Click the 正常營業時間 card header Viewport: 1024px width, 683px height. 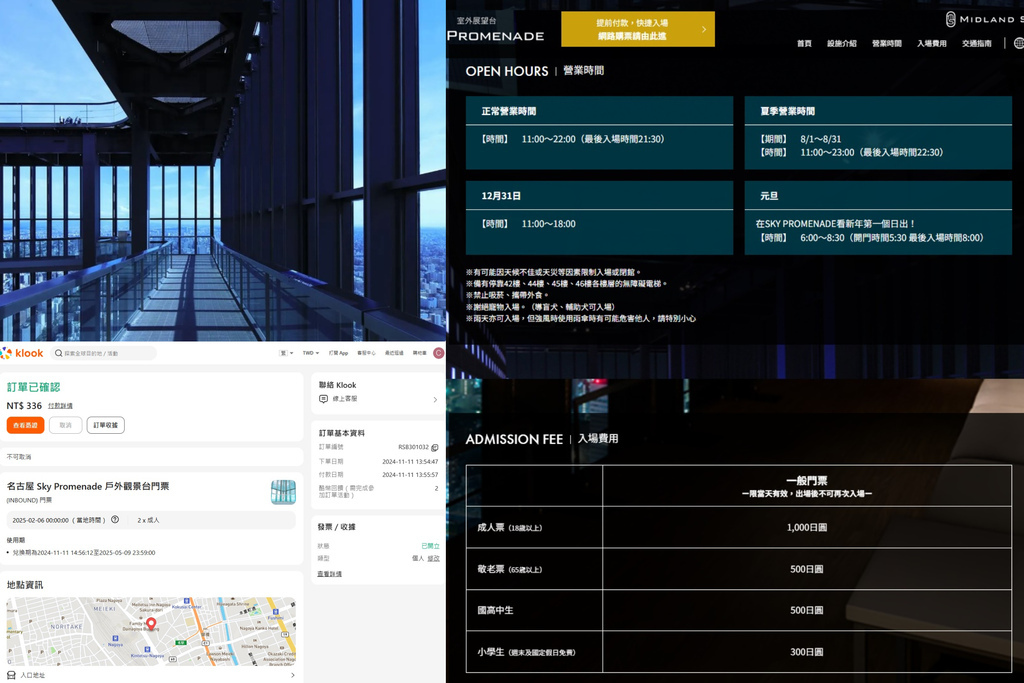coord(600,111)
